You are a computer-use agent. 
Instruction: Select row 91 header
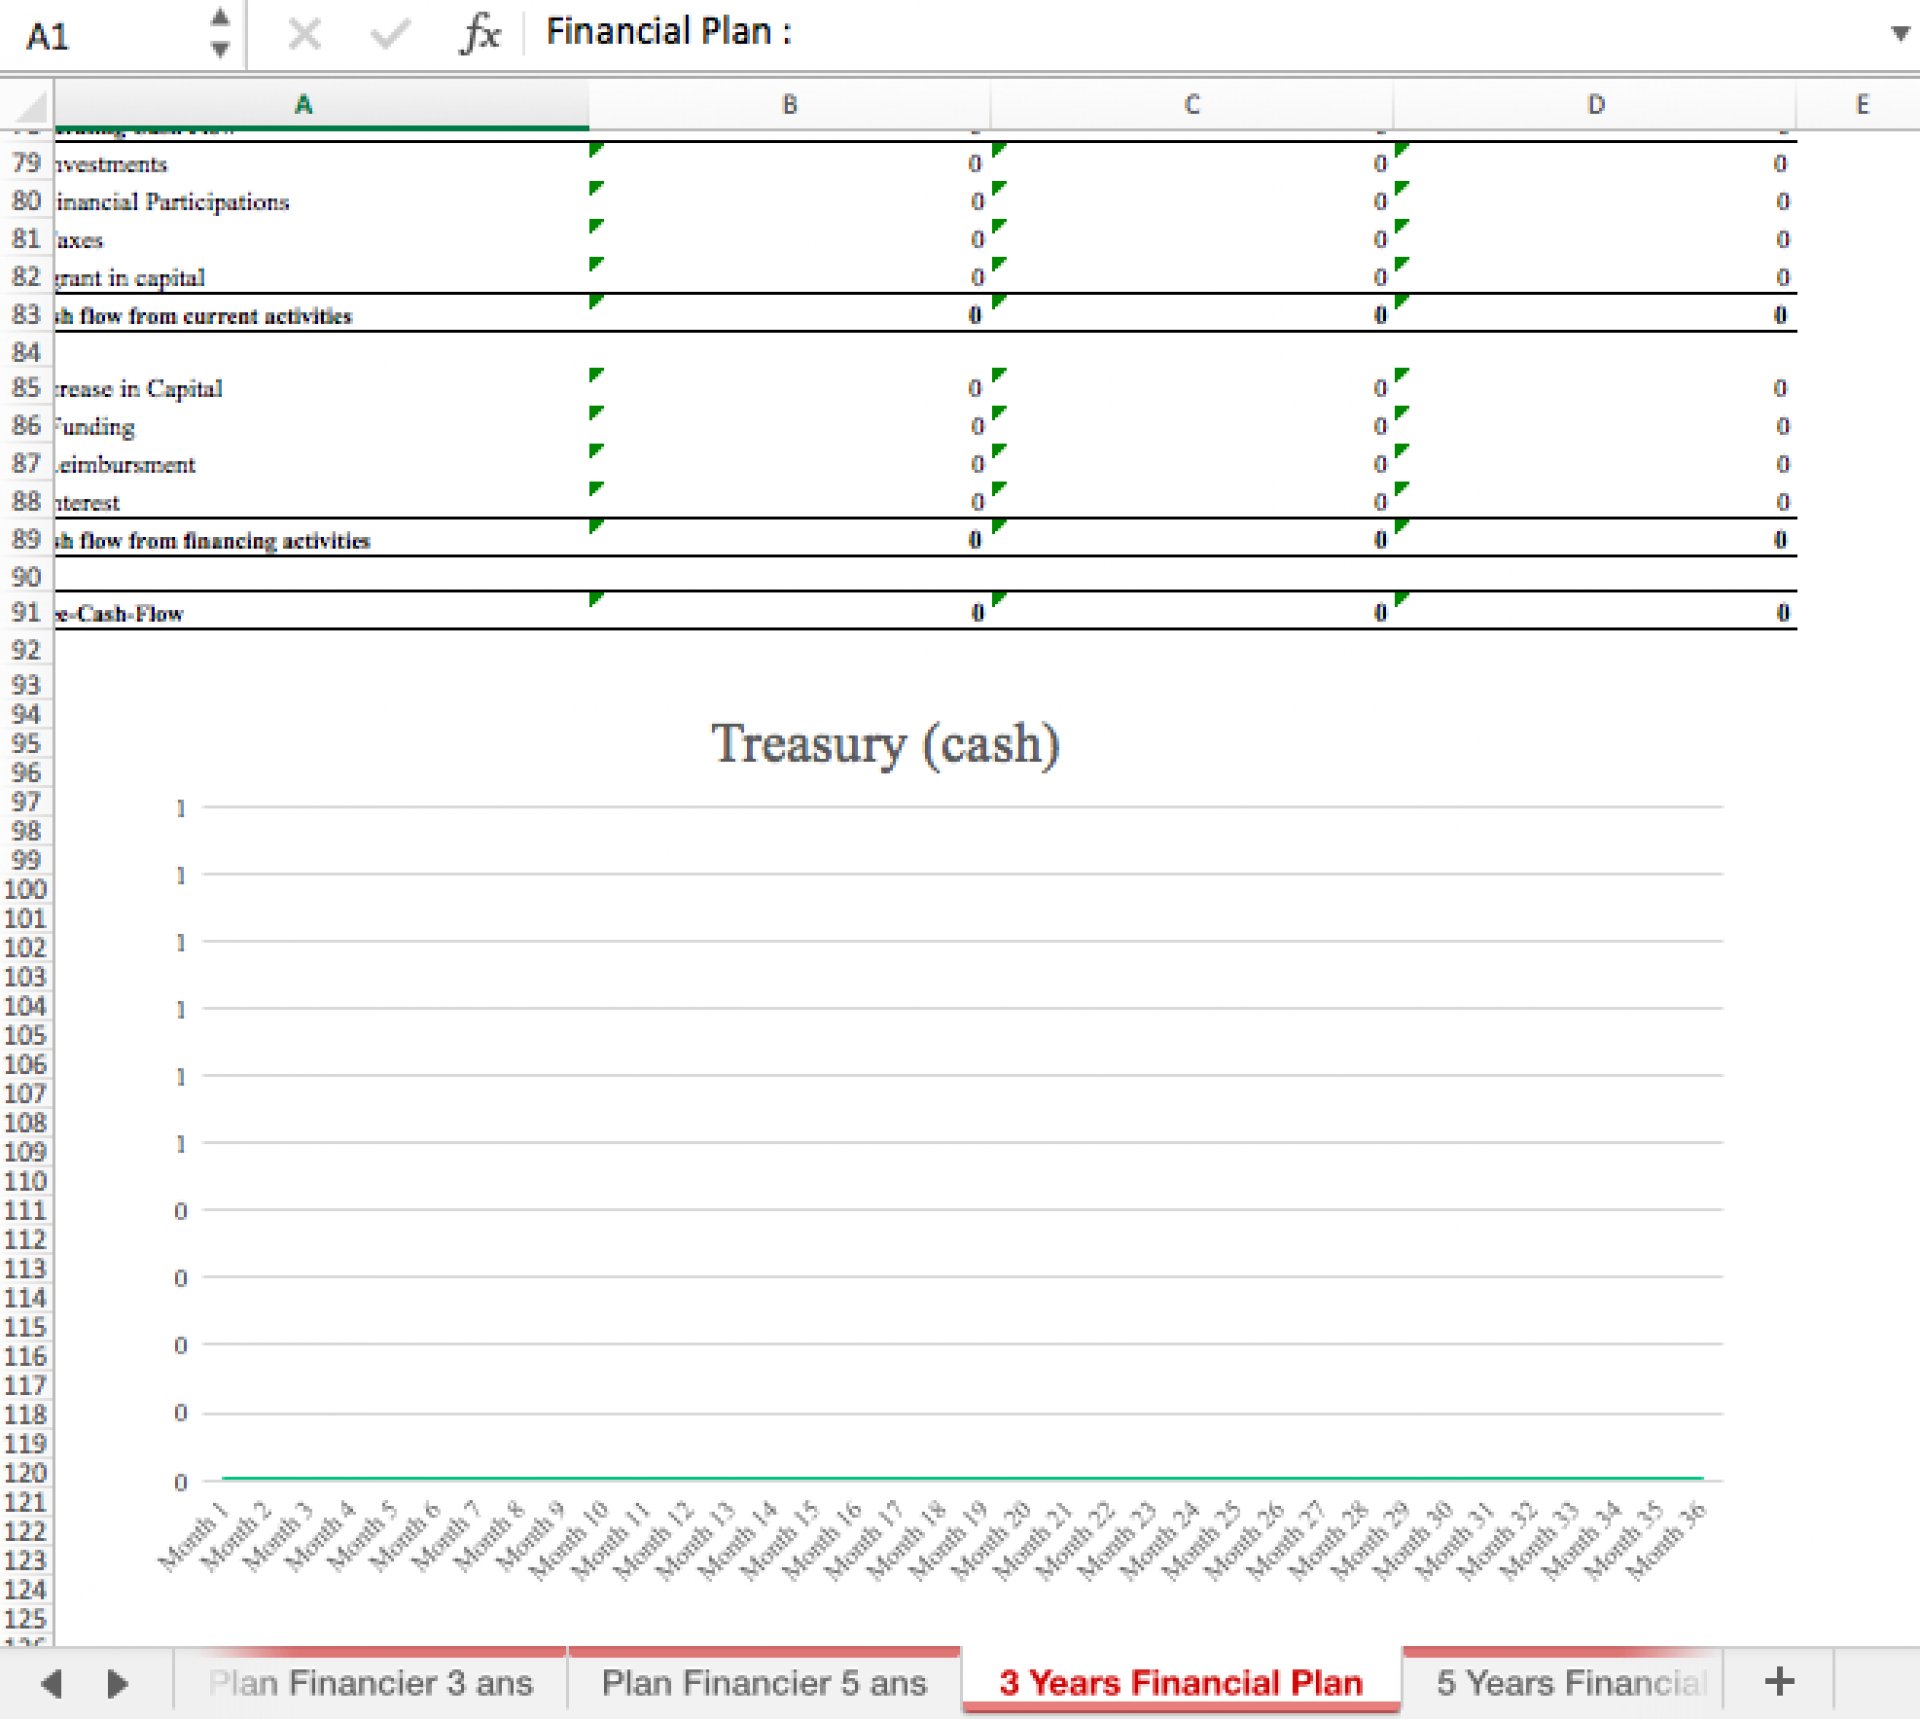[x=26, y=612]
